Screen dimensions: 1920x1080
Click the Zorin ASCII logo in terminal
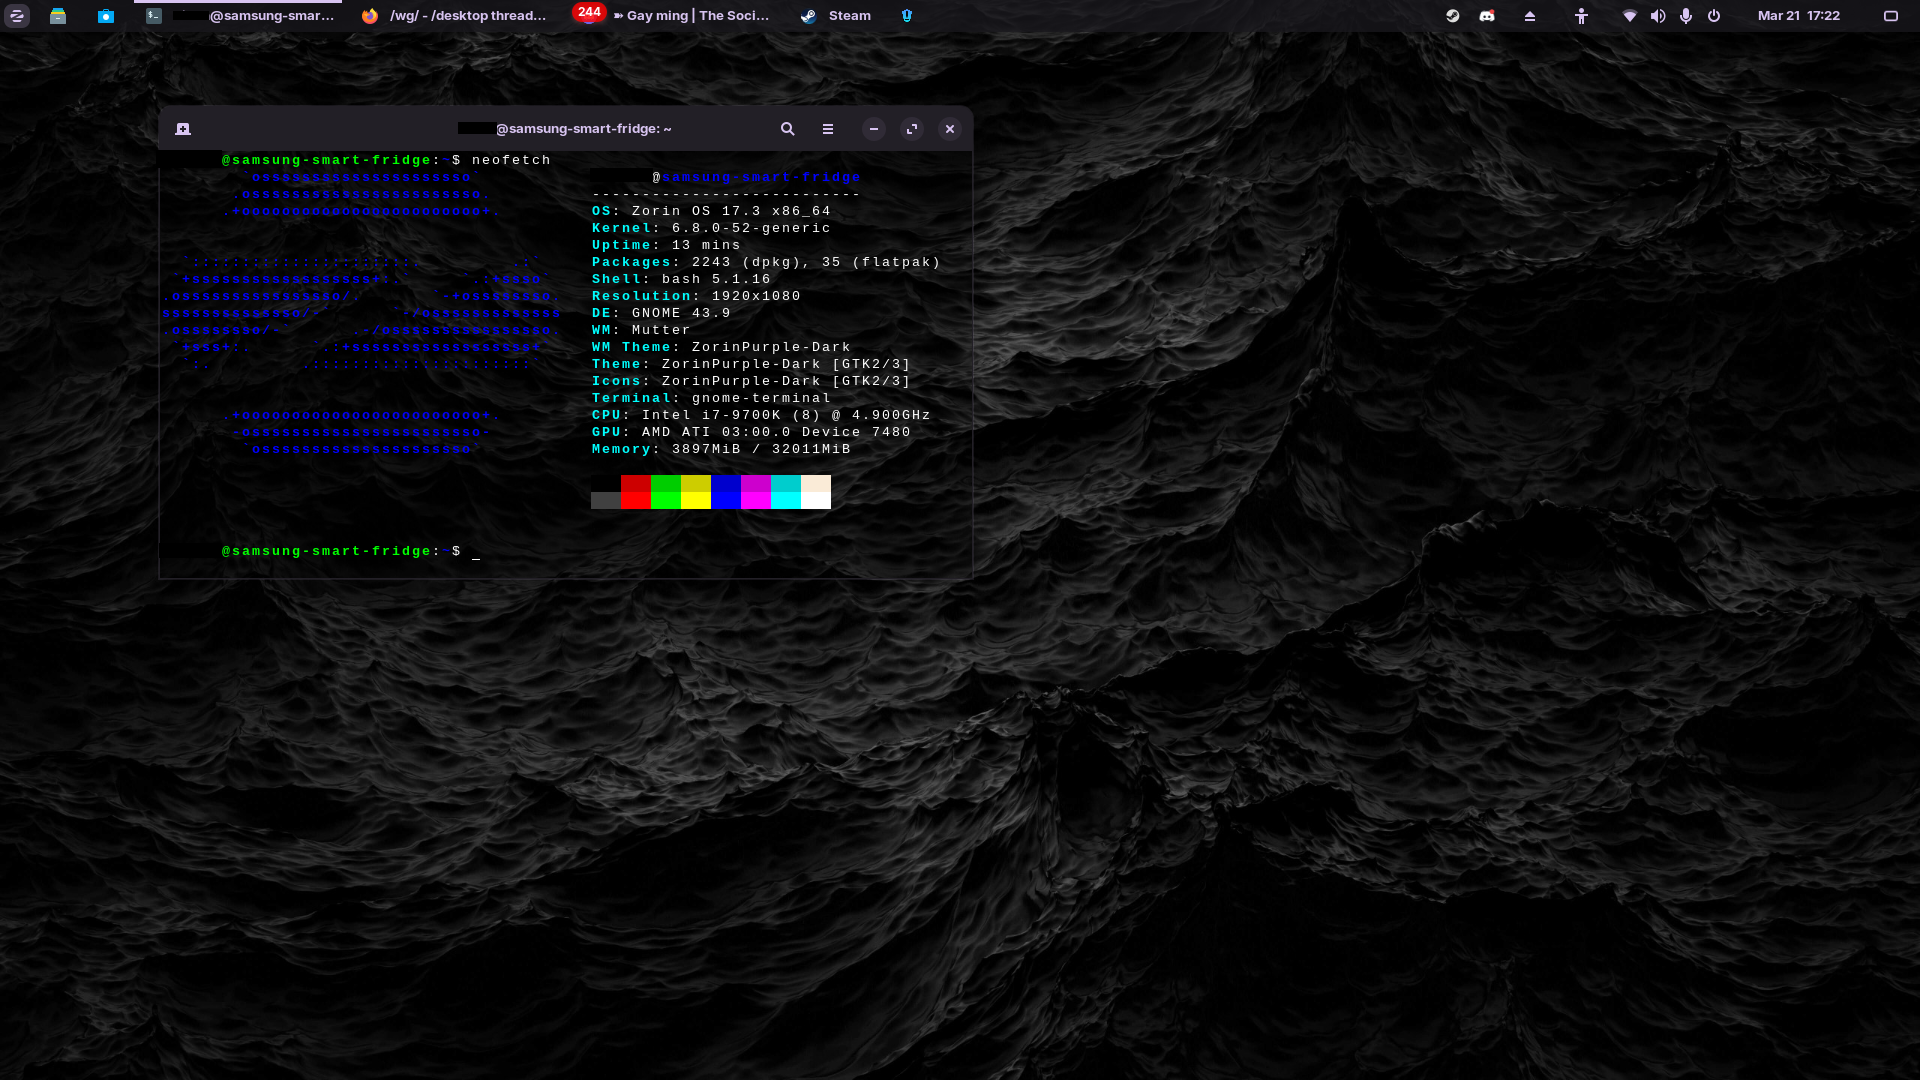click(x=361, y=313)
